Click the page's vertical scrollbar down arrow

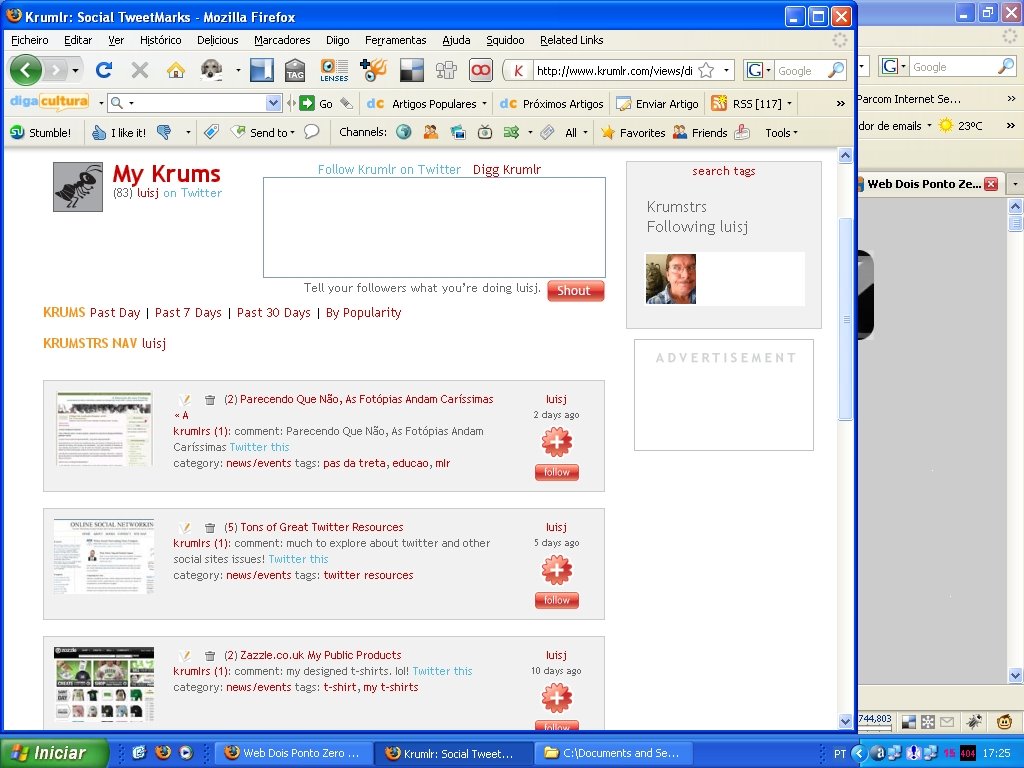point(845,721)
